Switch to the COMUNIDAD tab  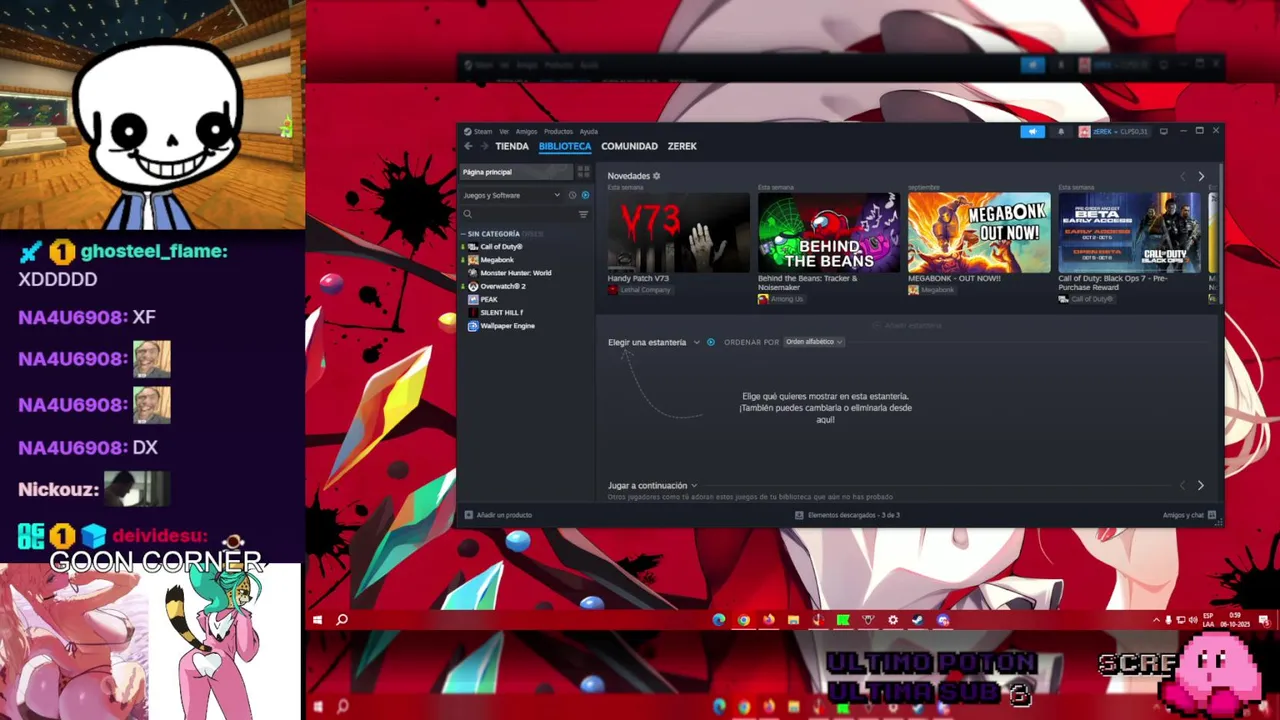[x=629, y=146]
